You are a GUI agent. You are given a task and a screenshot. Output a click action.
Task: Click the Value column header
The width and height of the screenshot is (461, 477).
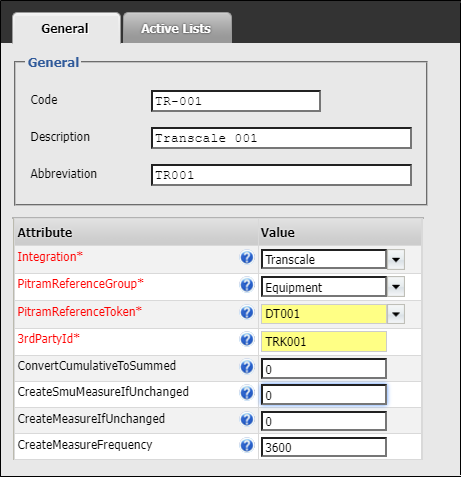(x=340, y=232)
